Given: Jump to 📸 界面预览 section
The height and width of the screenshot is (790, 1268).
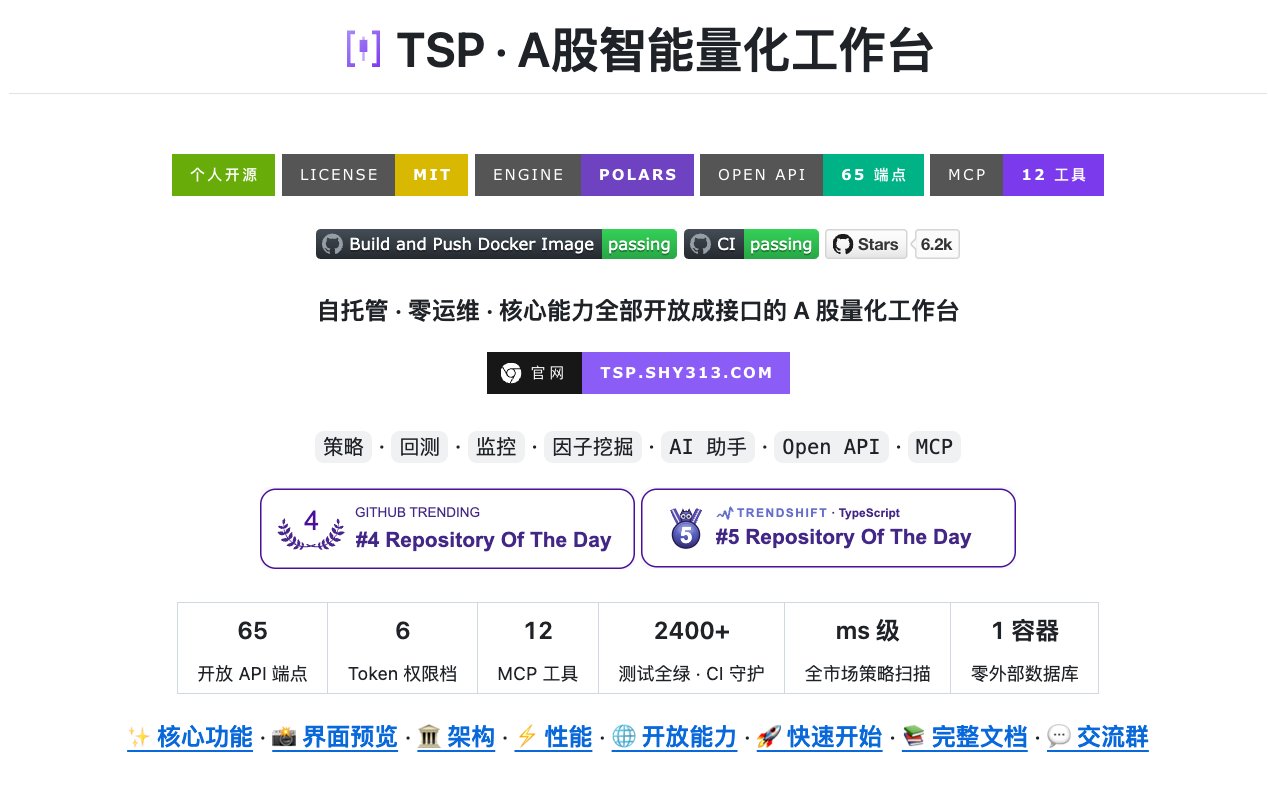Looking at the screenshot, I should pyautogui.click(x=334, y=738).
